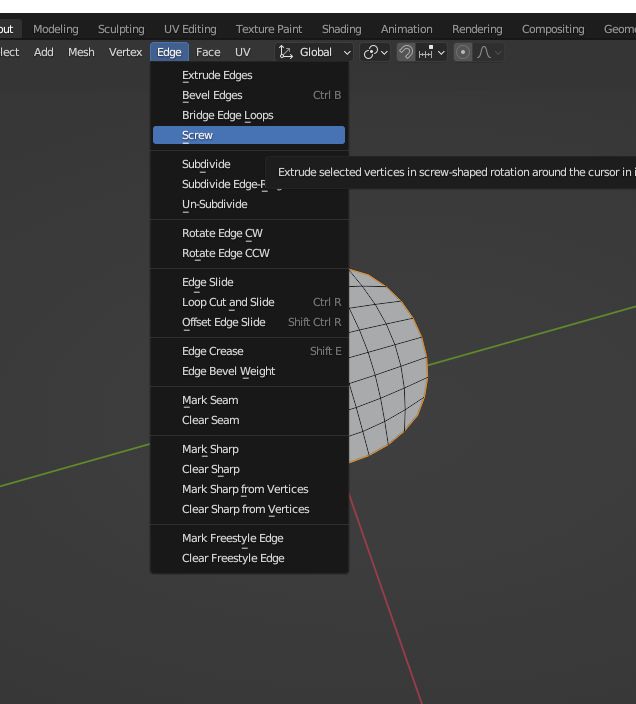
Task: Select Mark Sharp entry
Action: [x=249, y=449]
